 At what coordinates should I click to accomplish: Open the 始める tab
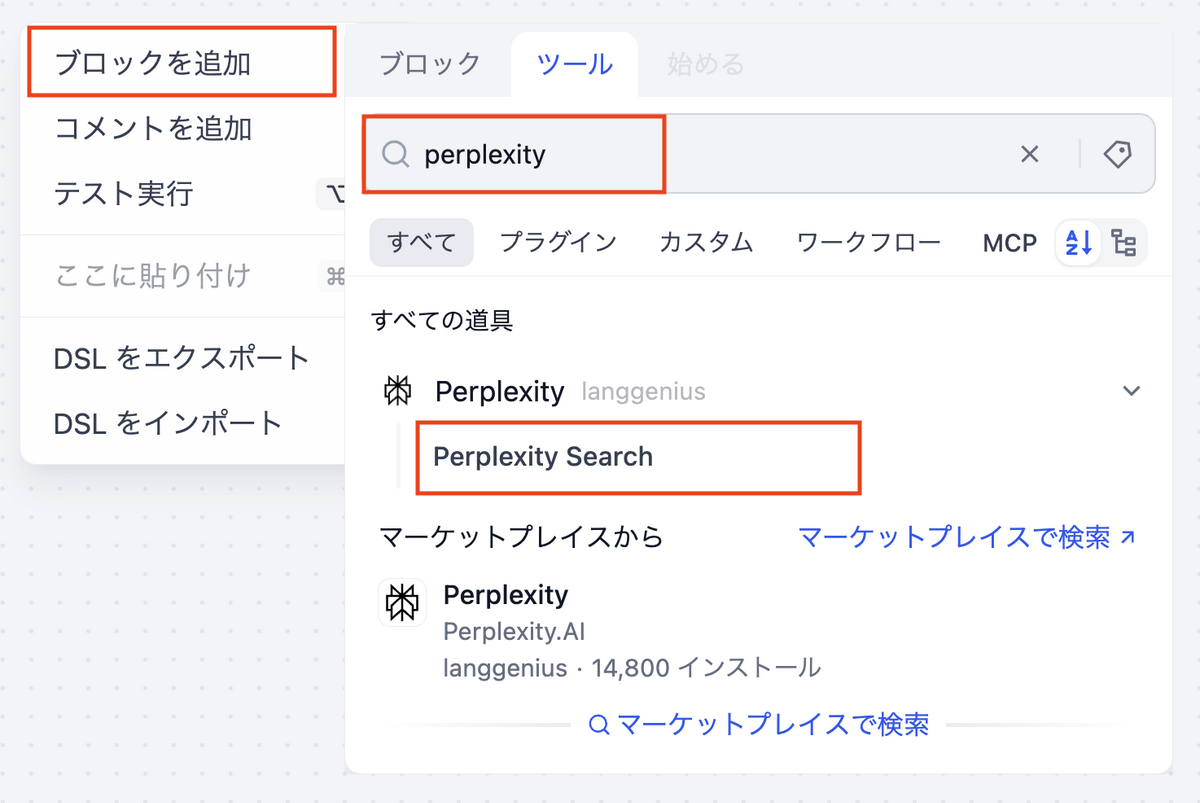pos(706,65)
